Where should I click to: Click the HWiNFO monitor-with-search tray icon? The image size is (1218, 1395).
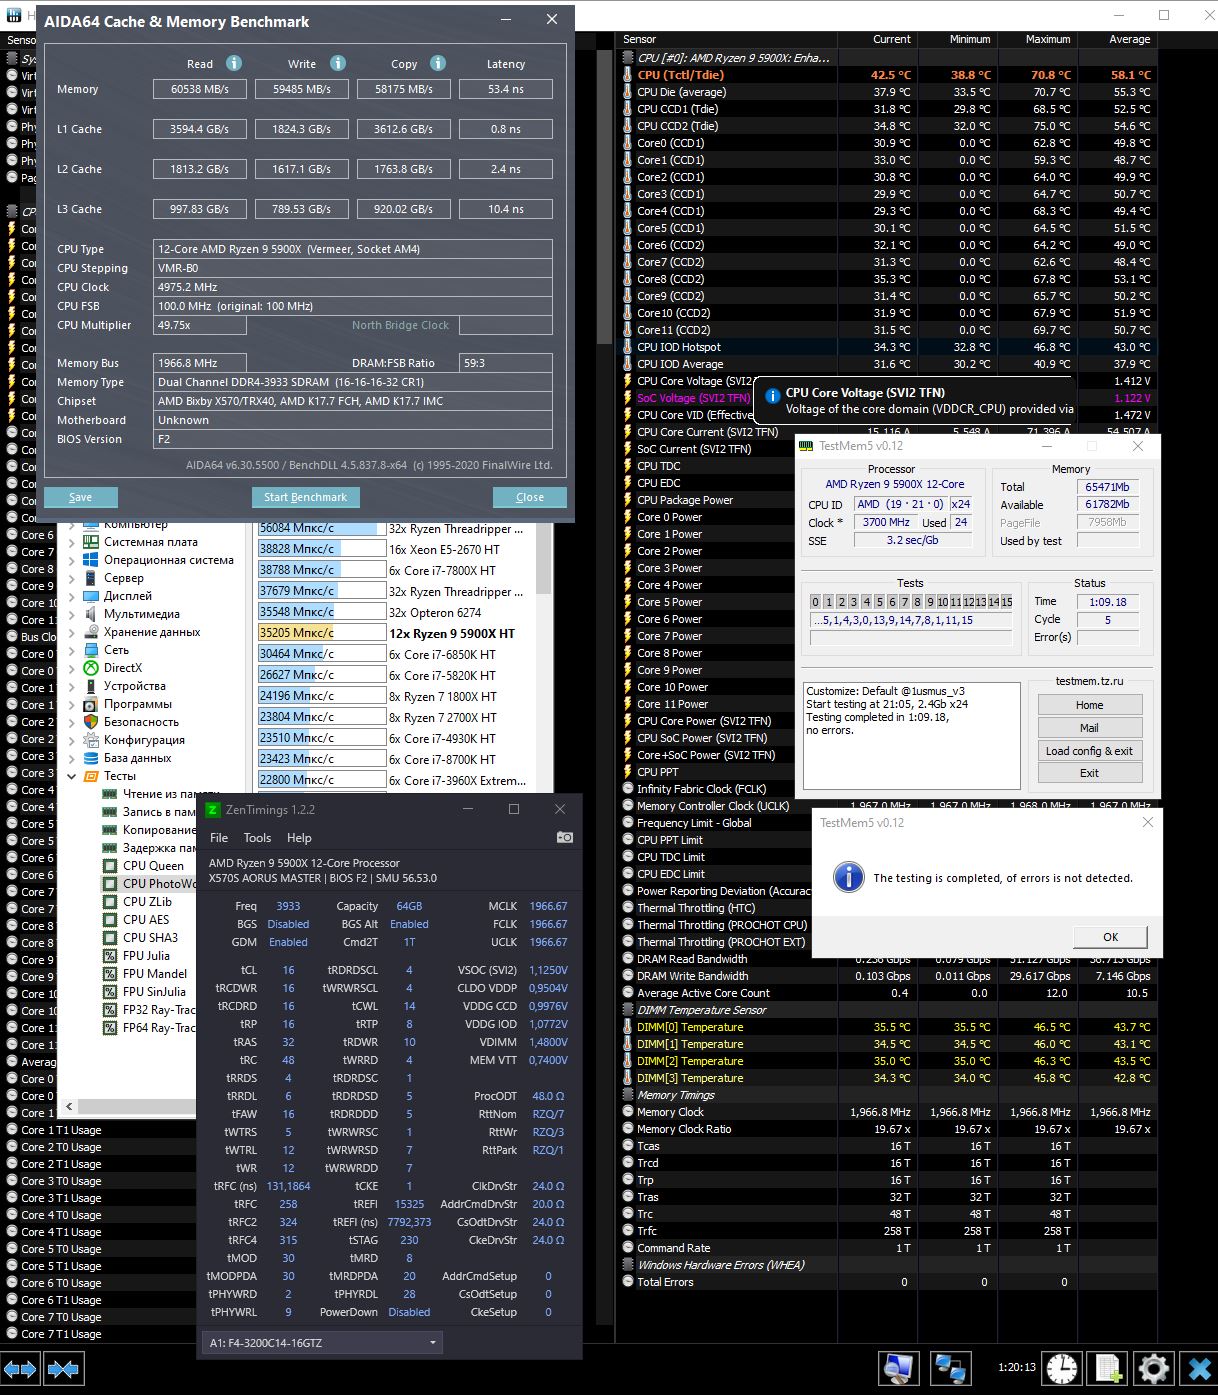coord(899,1368)
